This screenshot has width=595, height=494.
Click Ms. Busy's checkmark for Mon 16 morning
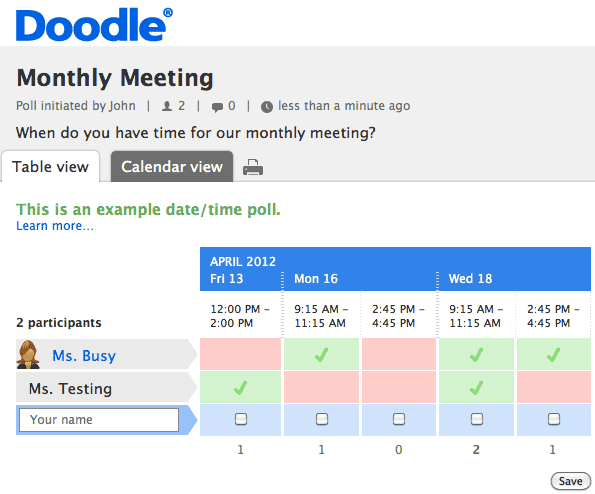[x=321, y=354]
